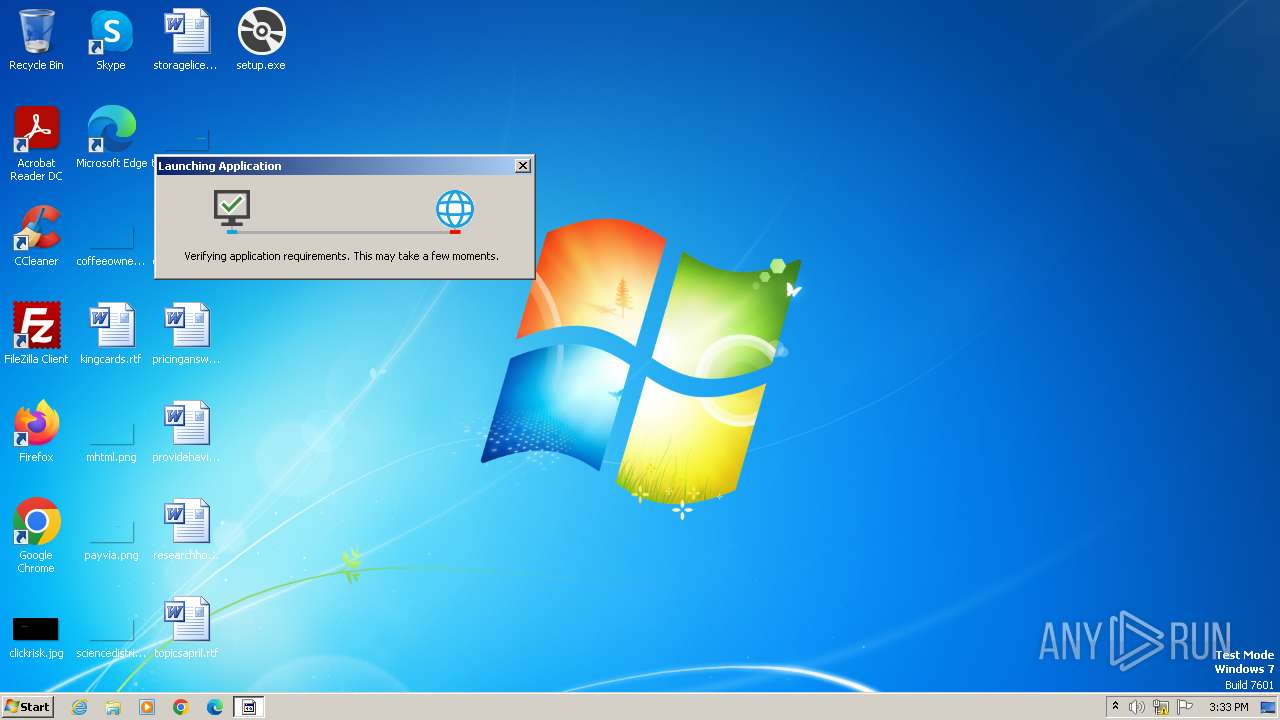
Task: Click the launch progress bar between icons
Action: pos(343,232)
